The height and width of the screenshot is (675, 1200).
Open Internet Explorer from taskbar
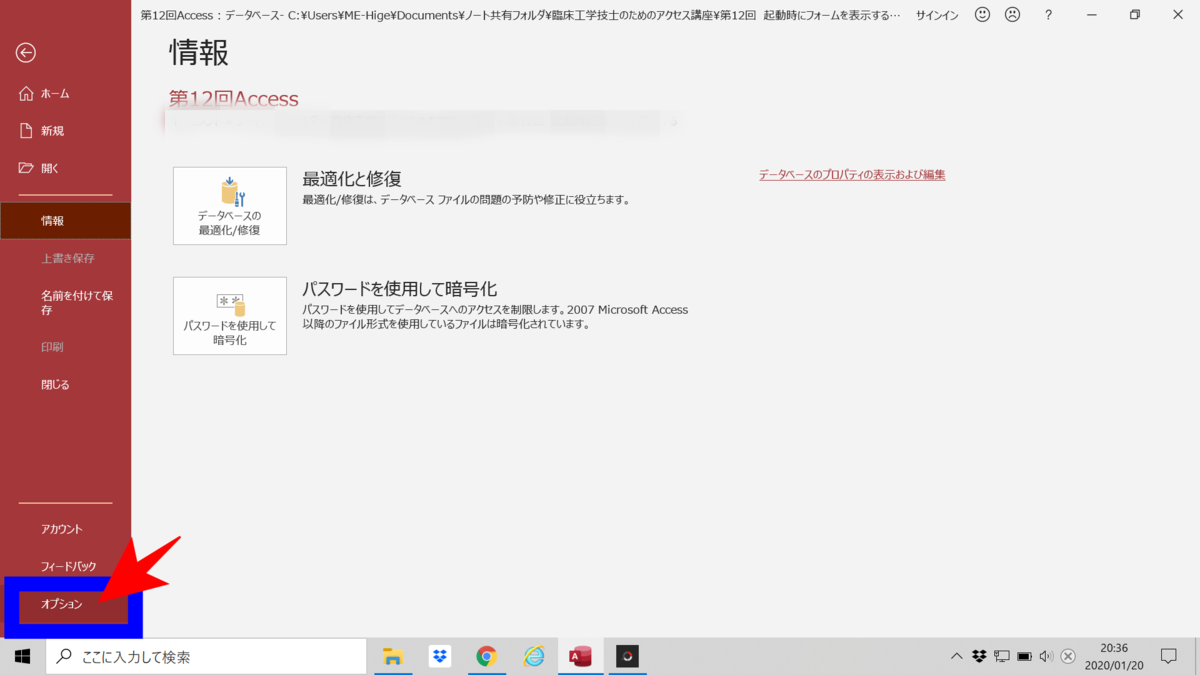533,657
